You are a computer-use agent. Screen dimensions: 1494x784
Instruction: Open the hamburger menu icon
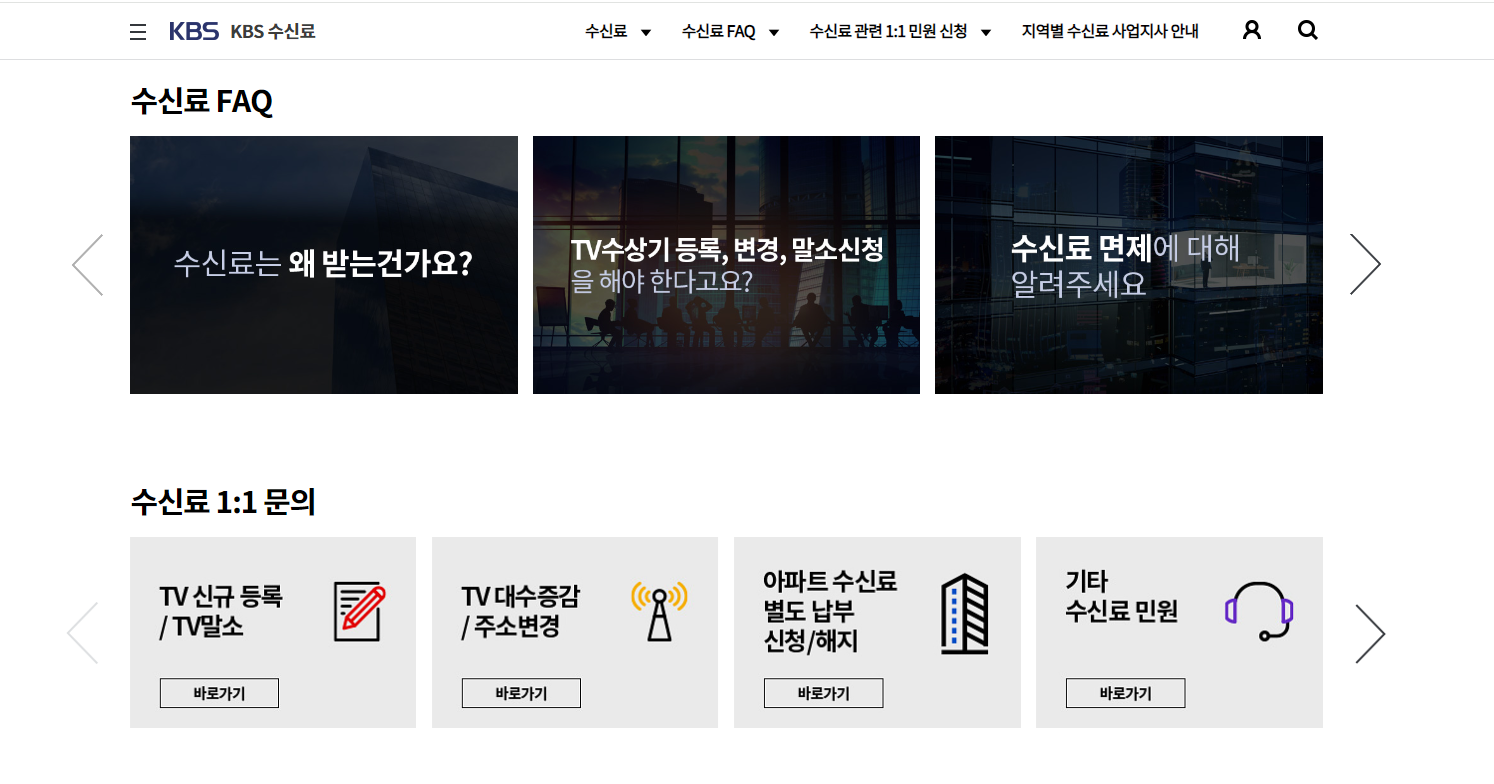138,32
